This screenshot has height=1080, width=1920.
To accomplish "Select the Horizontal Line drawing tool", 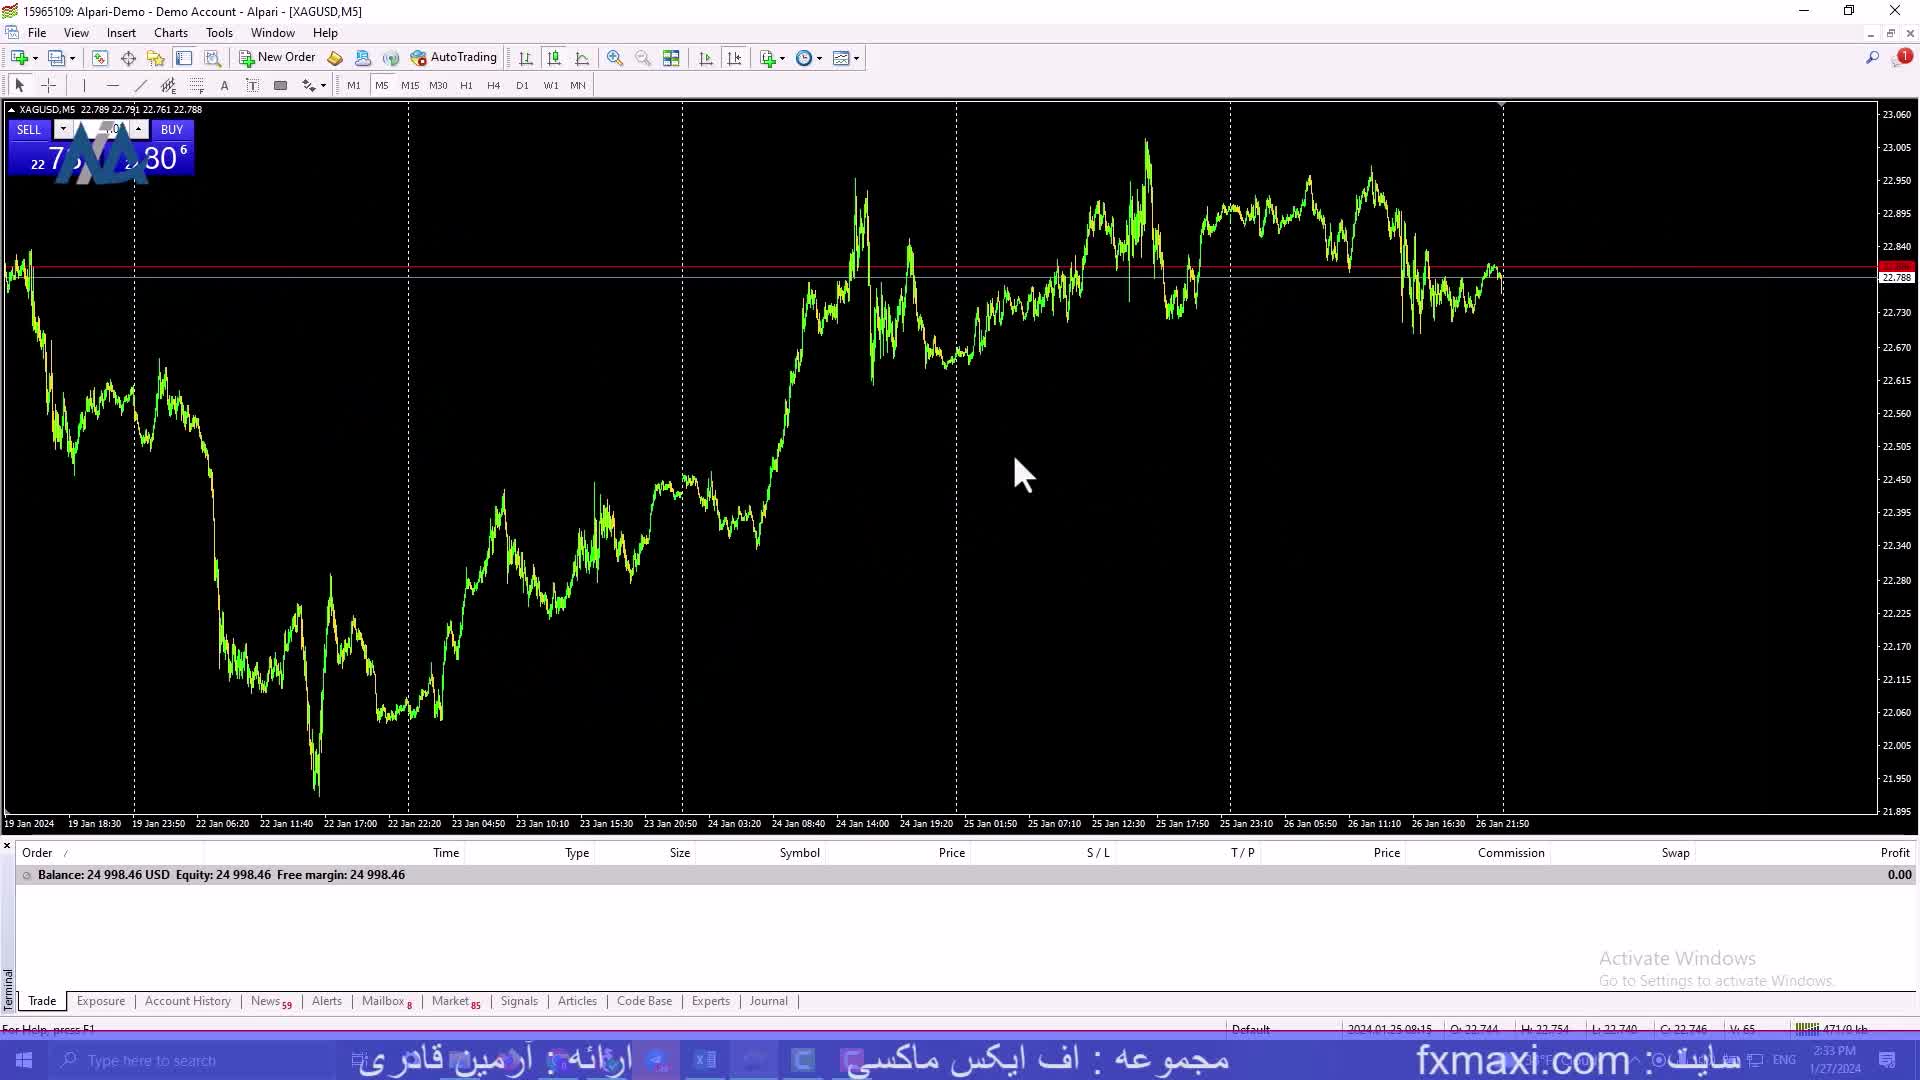I will pos(112,86).
